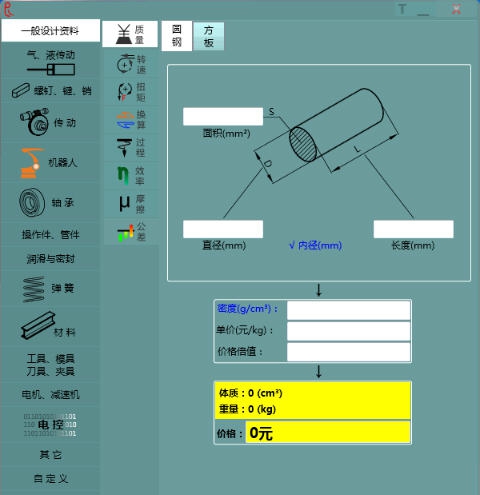Open the 自定义 custom category

click(x=50, y=479)
